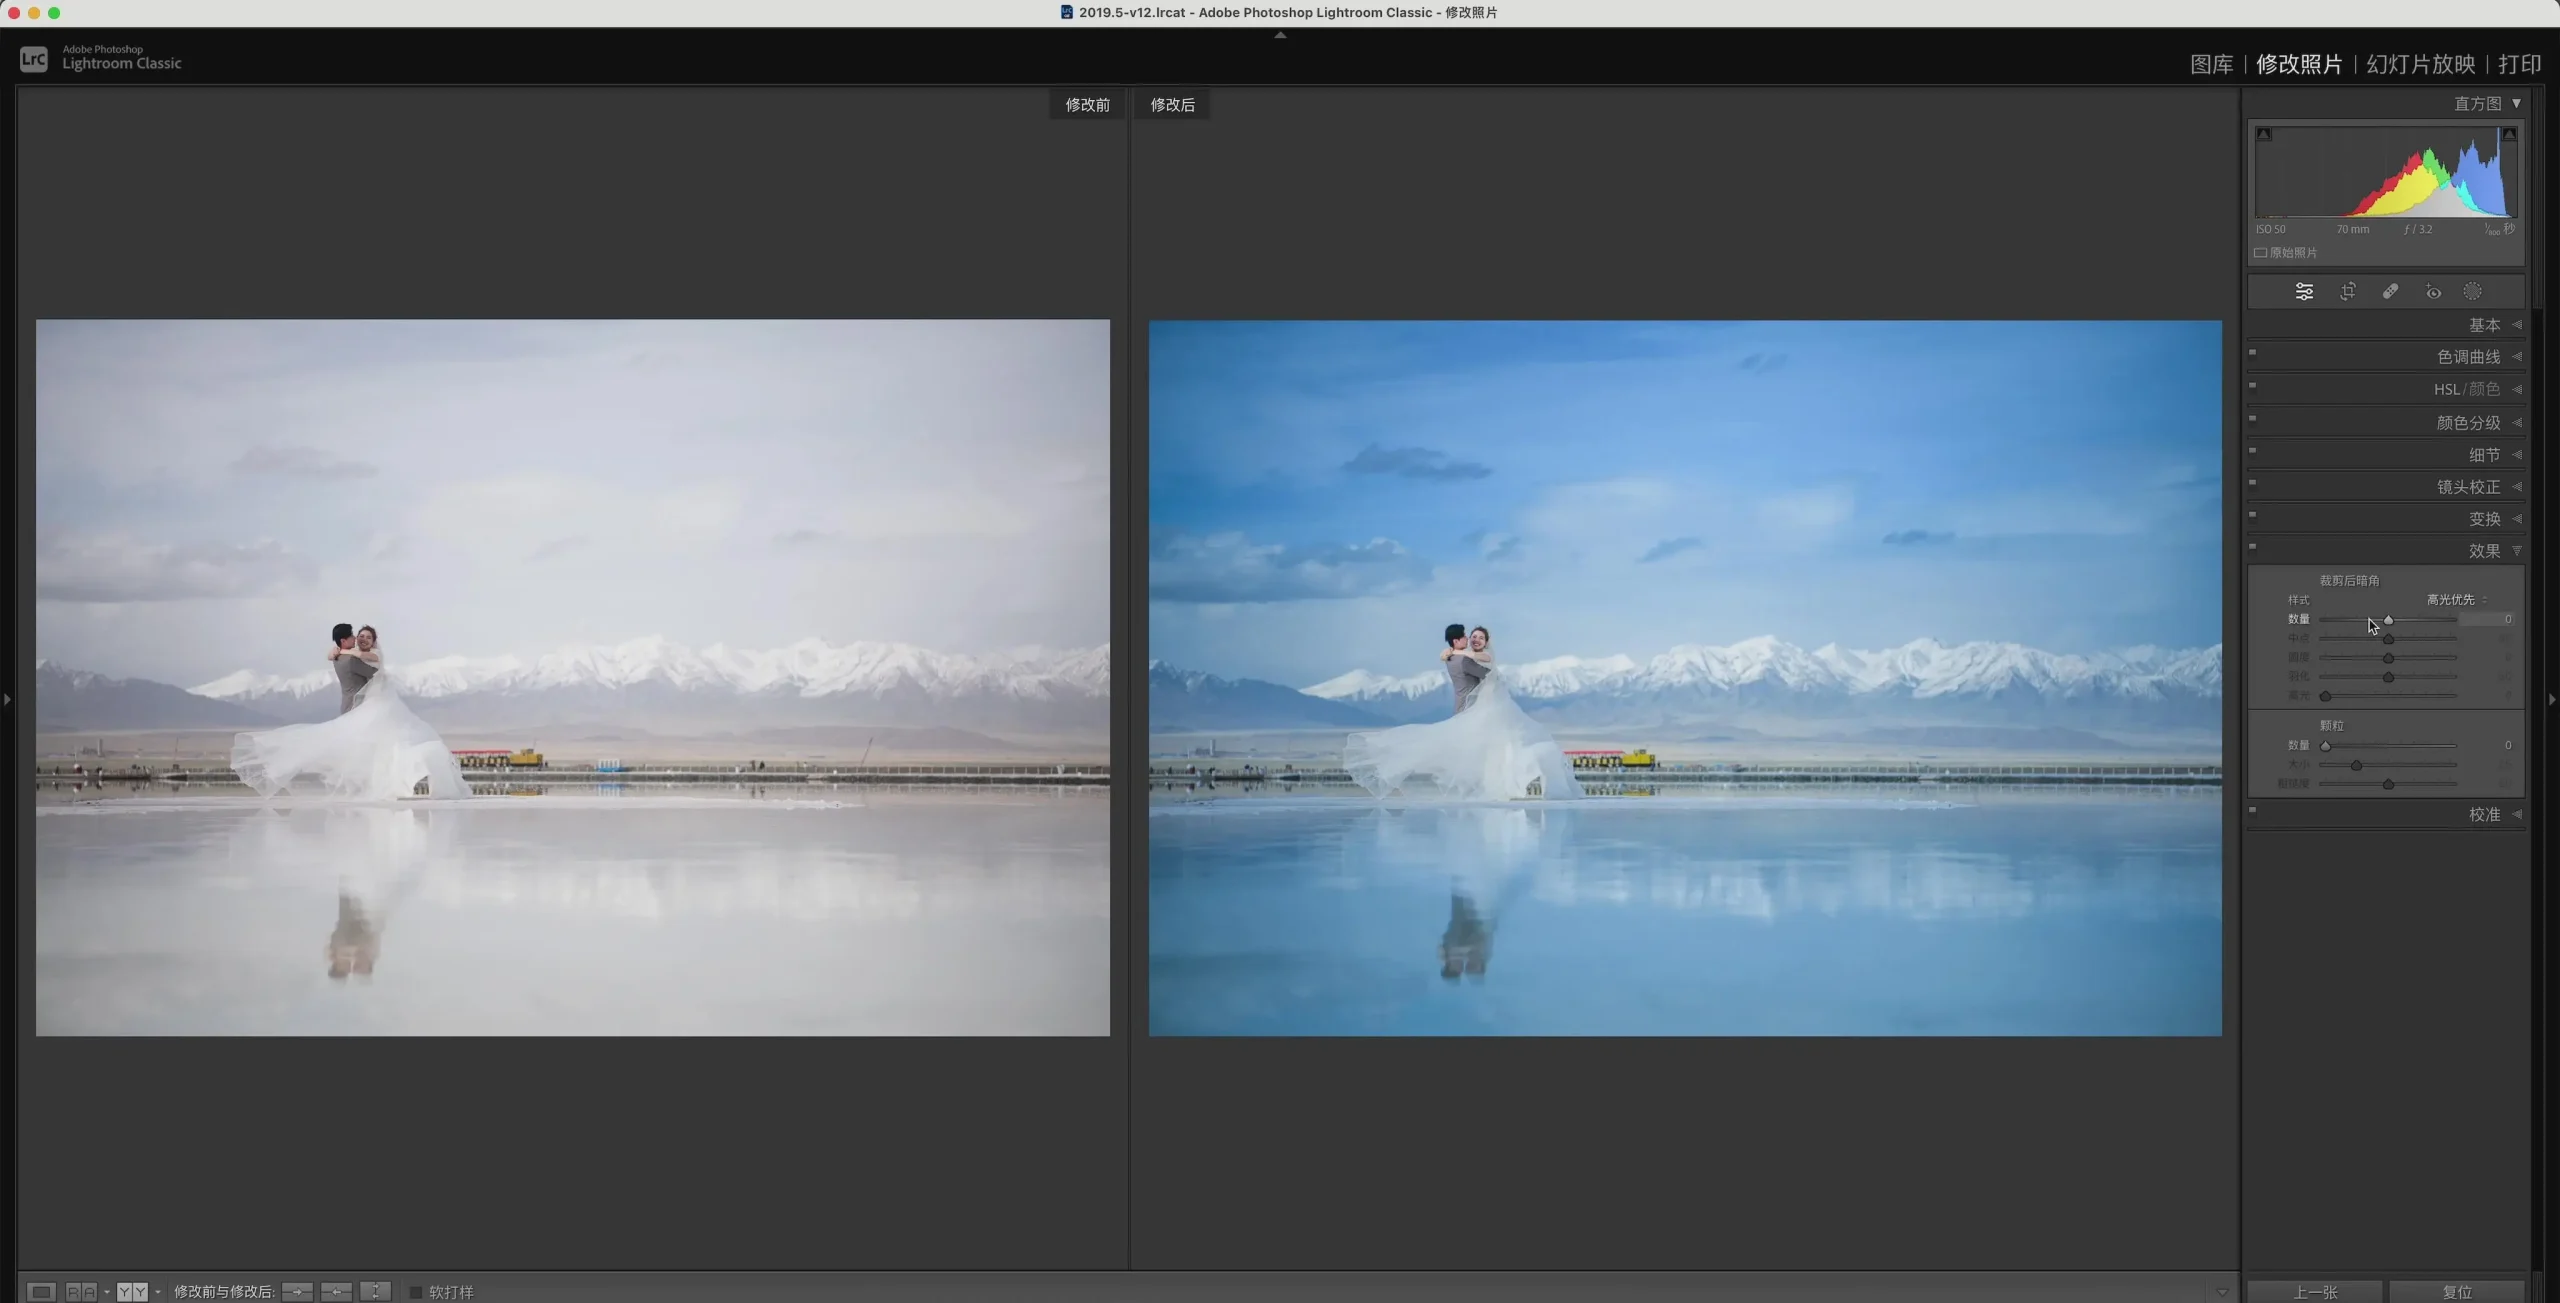
Task: Select the Crop overlay tool icon
Action: coord(2348,292)
